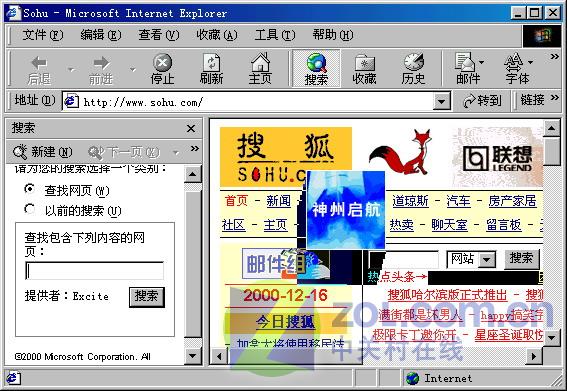Click web page vertical scrollbar down arrow
The width and height of the screenshot is (567, 391).
click(x=552, y=338)
